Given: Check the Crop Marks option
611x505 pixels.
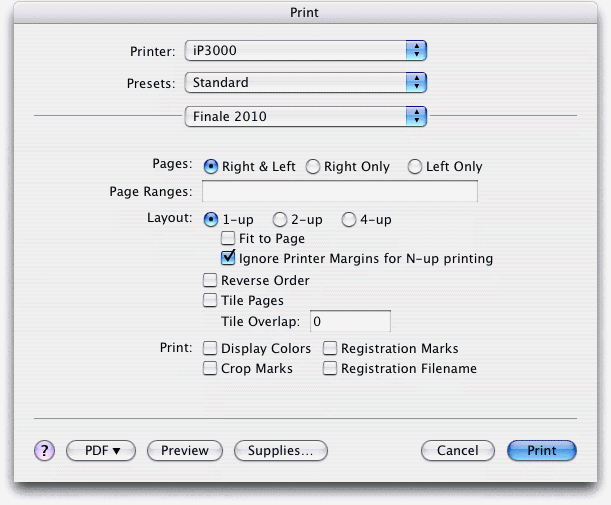Looking at the screenshot, I should tap(210, 368).
